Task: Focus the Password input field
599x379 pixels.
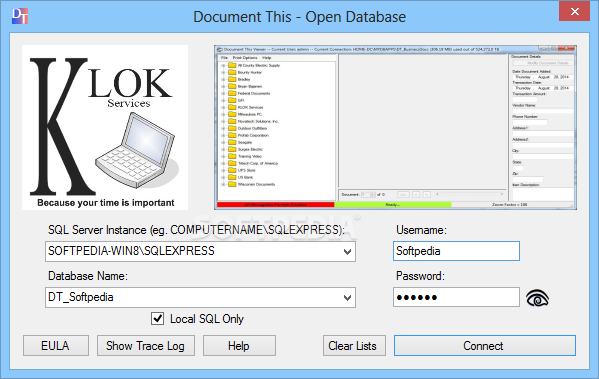Action: (456, 297)
